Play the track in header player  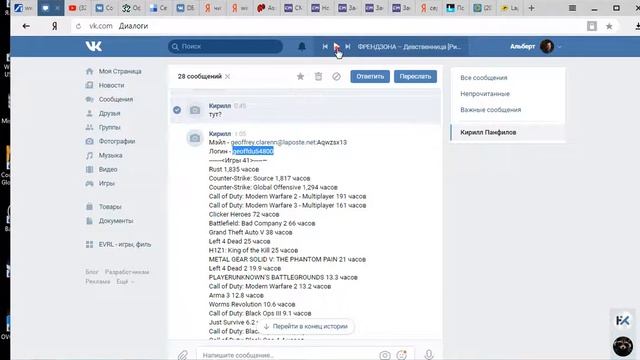pyautogui.click(x=336, y=47)
